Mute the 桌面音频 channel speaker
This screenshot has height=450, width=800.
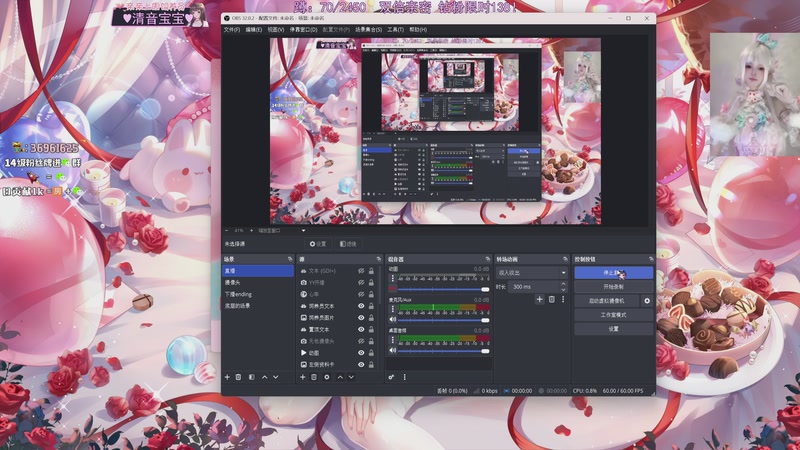[392, 351]
